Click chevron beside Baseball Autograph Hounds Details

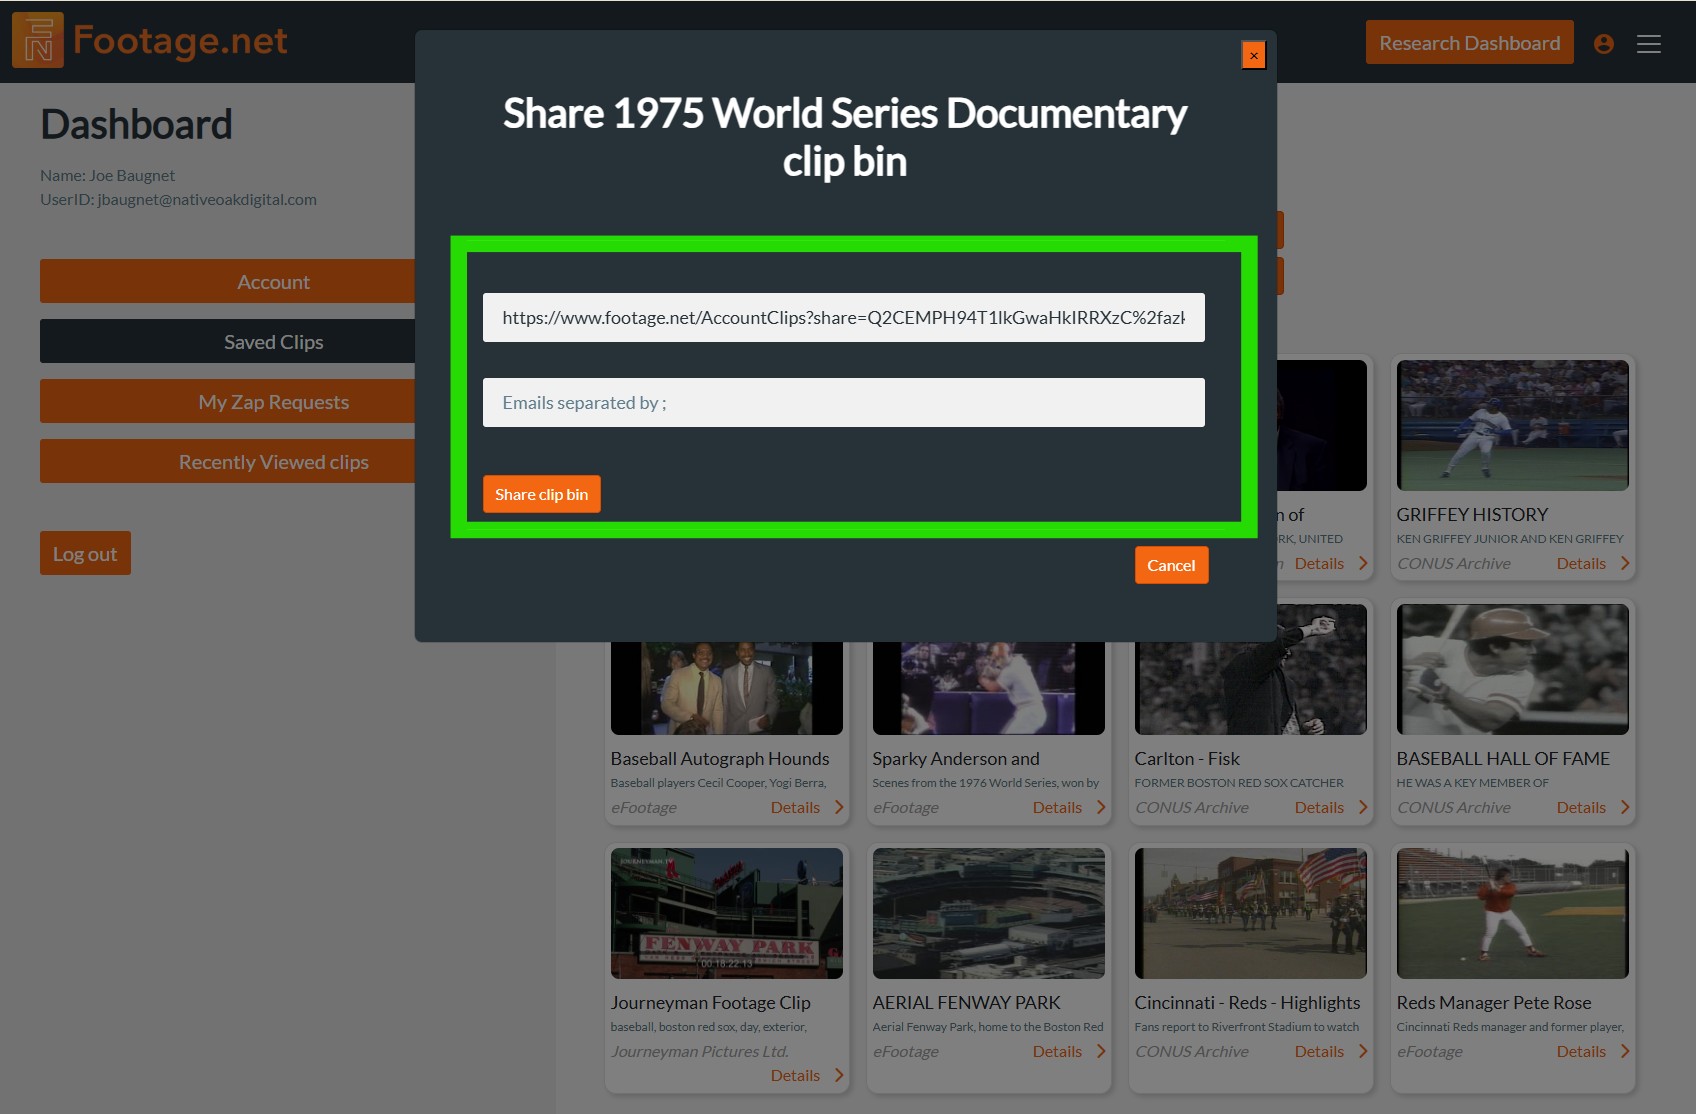[x=839, y=807]
